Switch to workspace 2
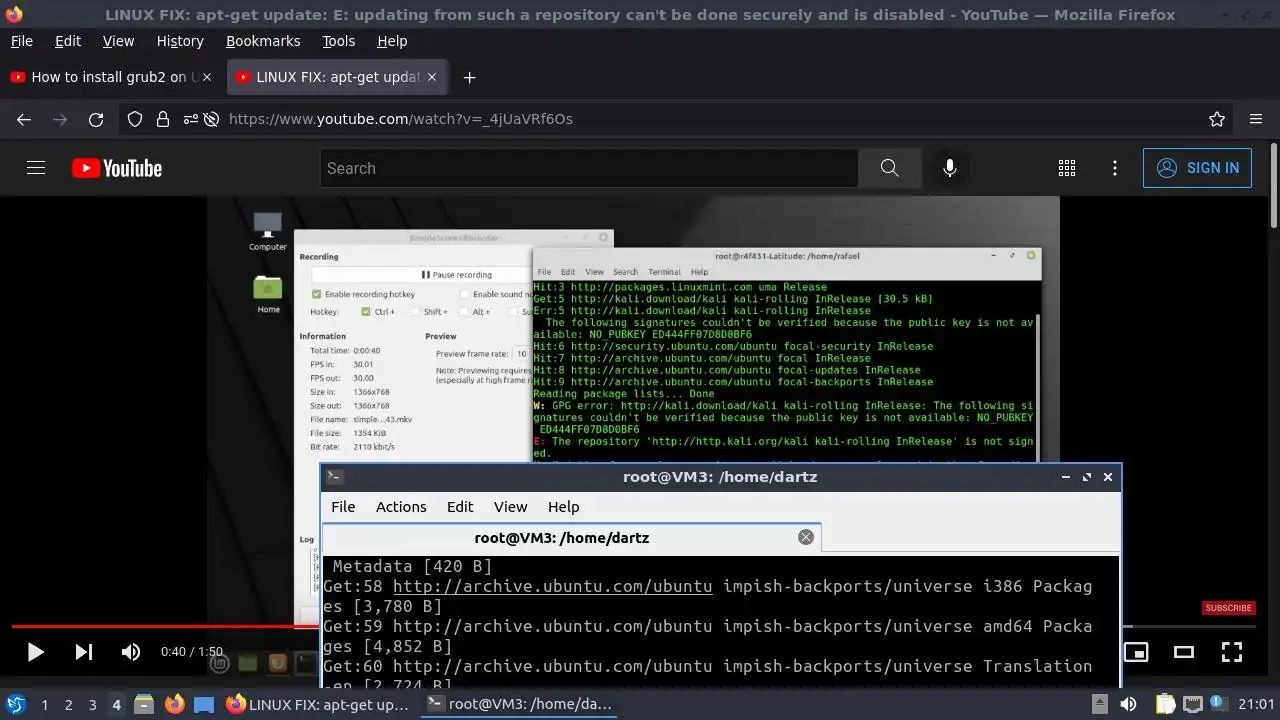Viewport: 1280px width, 720px height. click(x=68, y=705)
